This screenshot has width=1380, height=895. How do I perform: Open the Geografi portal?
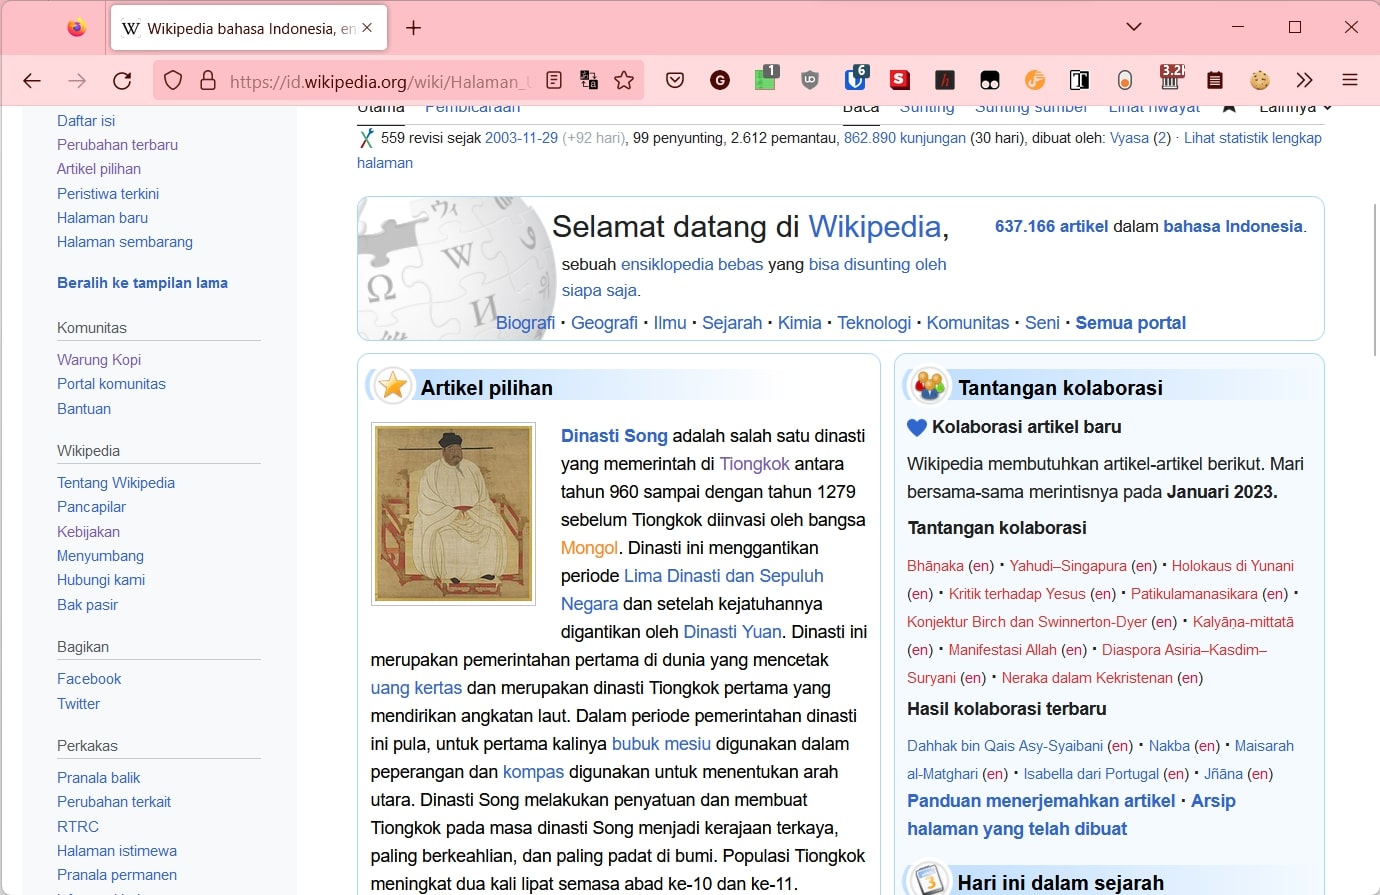point(604,323)
